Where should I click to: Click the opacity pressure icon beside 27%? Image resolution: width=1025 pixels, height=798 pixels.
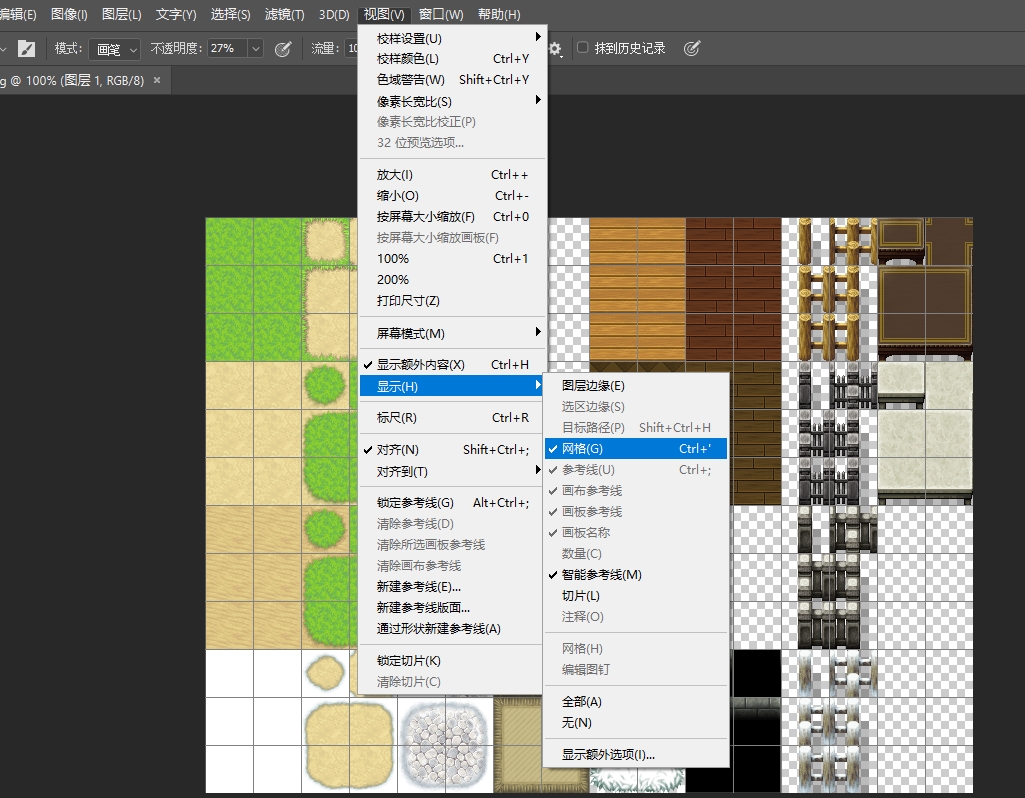(x=283, y=48)
